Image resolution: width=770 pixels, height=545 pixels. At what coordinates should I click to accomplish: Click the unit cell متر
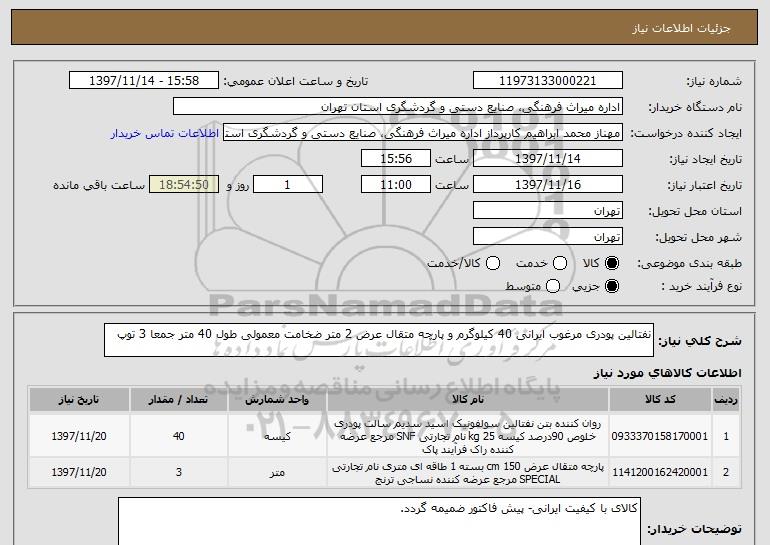click(x=277, y=472)
